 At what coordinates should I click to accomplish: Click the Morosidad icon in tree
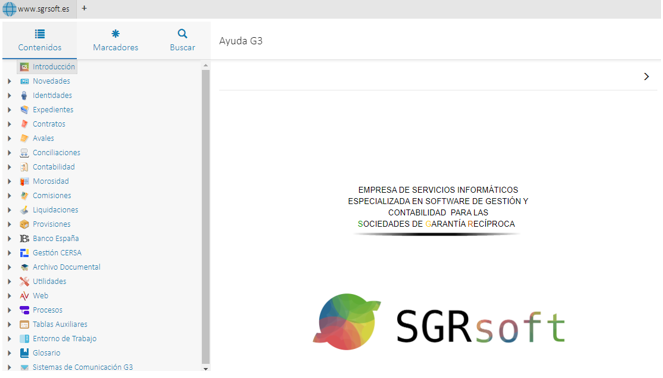24,181
